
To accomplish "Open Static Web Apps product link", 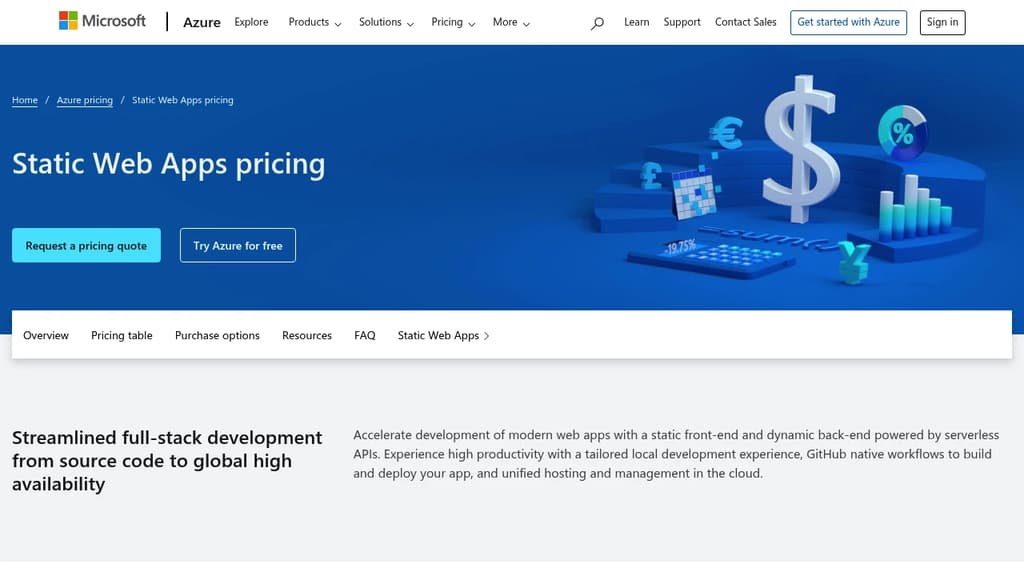I will pos(443,335).
